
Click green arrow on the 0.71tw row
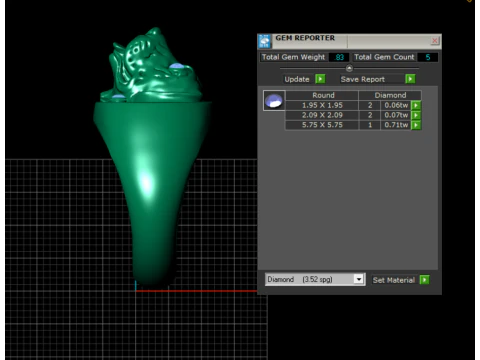point(416,125)
